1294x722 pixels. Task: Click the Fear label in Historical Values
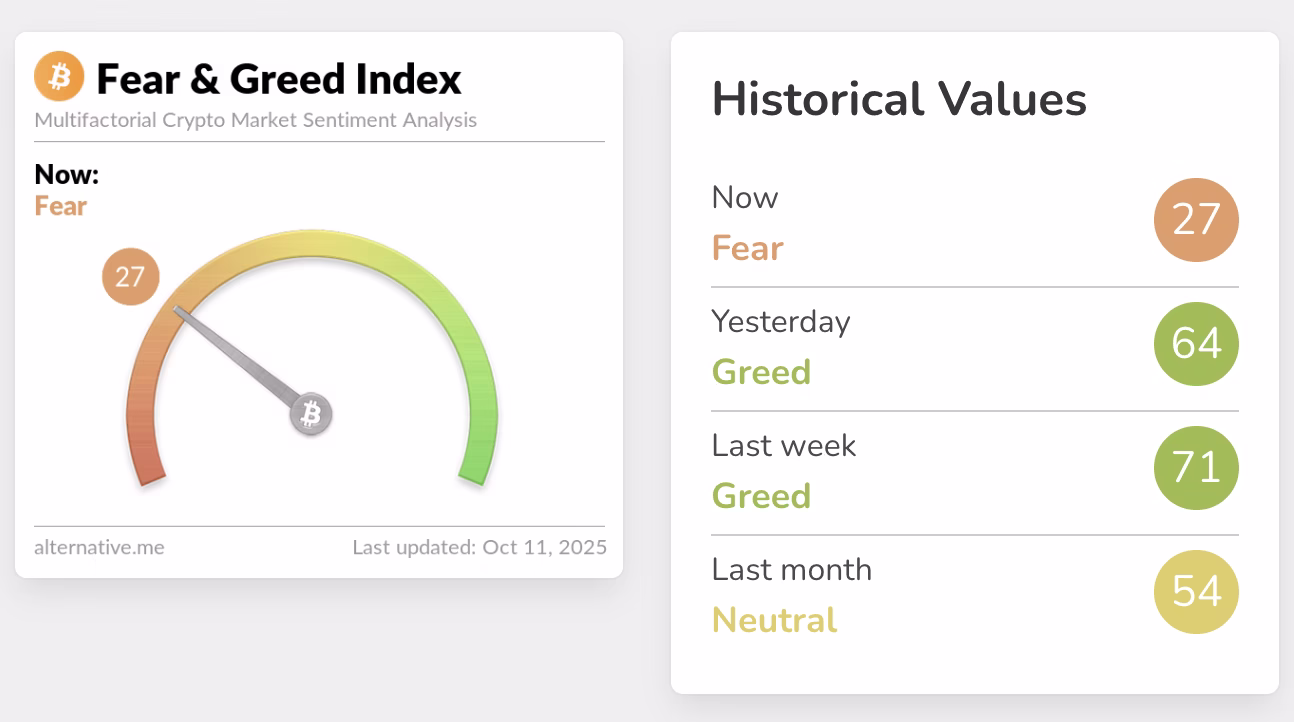pyautogui.click(x=747, y=248)
